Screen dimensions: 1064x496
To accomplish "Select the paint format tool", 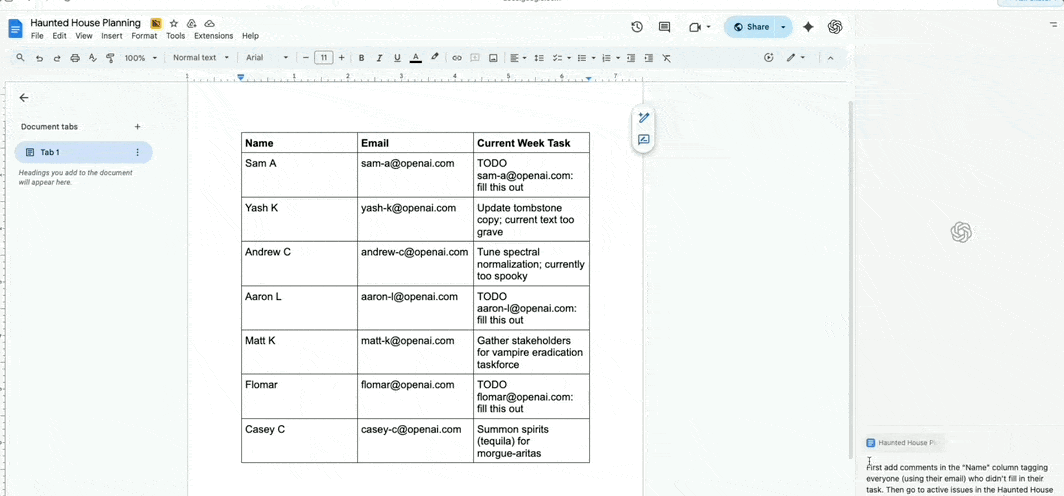I will [111, 58].
